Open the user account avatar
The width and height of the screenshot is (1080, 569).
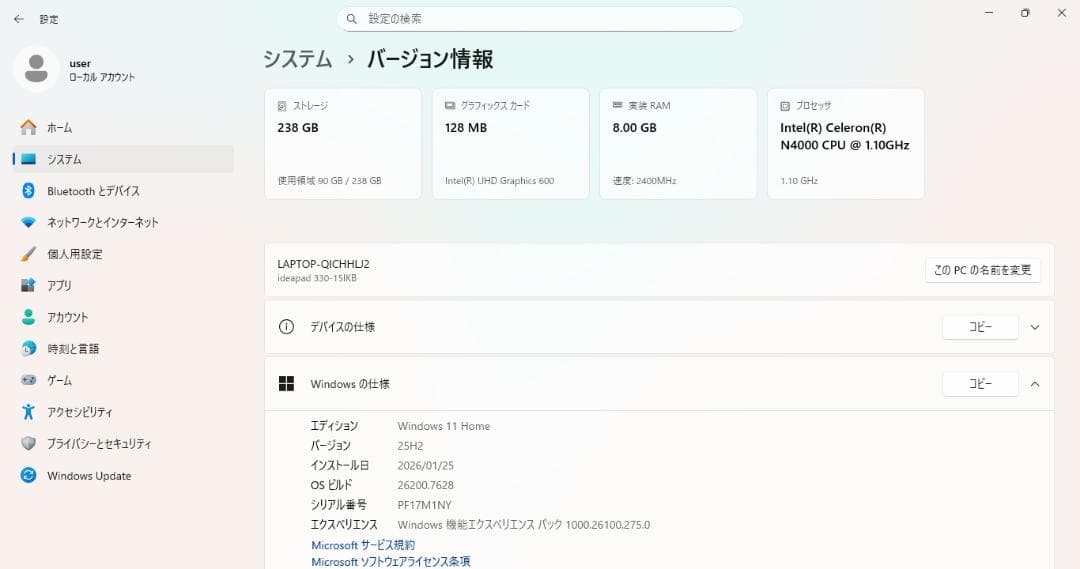[36, 69]
